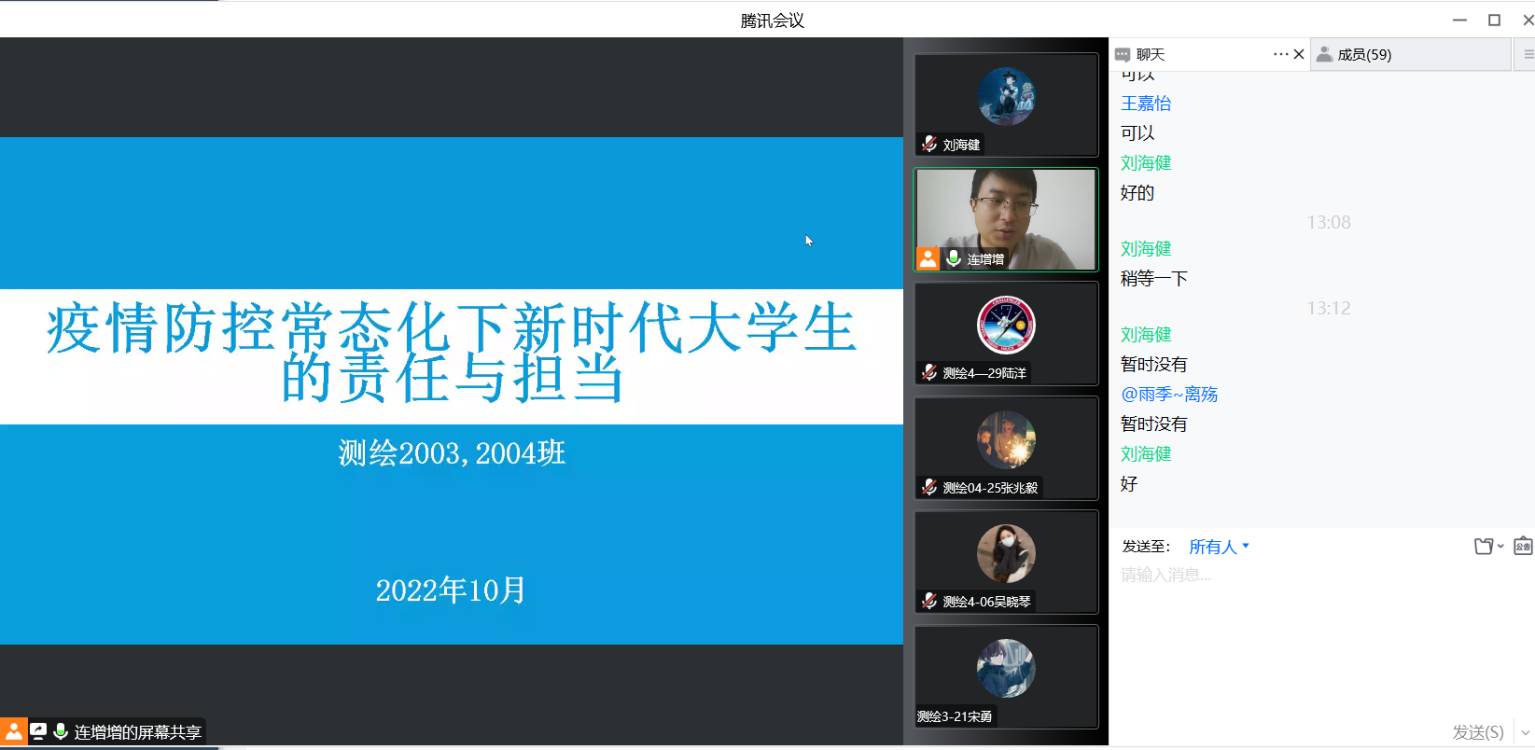Close the 聊天 chat panel with X

[x=1299, y=54]
